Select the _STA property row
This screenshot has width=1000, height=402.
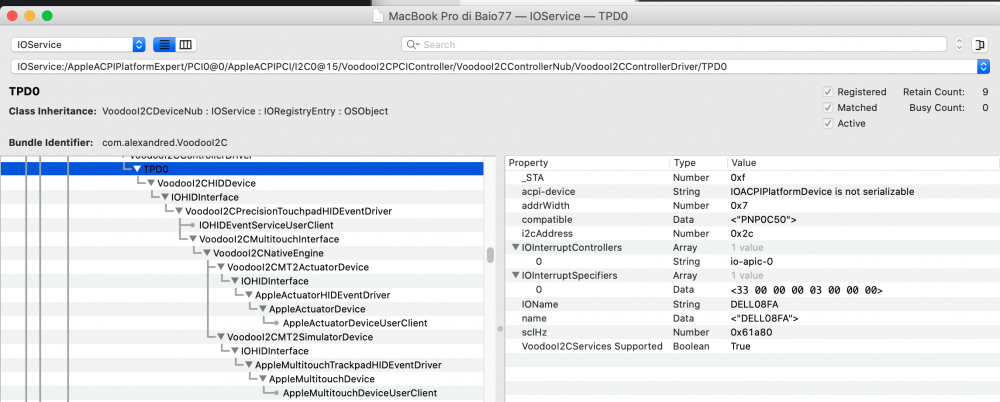(x=753, y=177)
